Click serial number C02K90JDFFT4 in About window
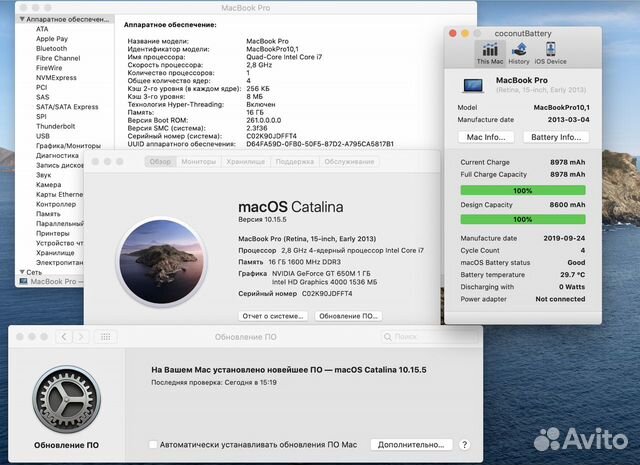Screen dimensions: 640x465 pos(327,294)
